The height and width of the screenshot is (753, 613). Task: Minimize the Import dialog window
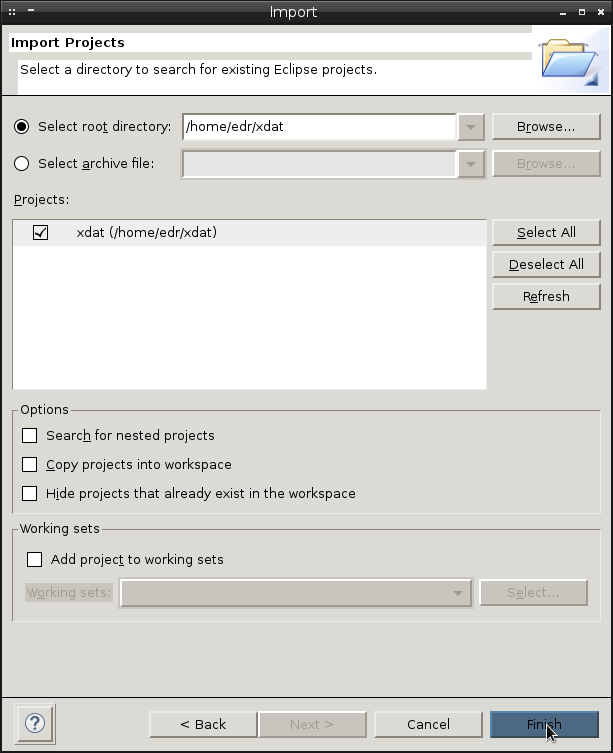563,12
